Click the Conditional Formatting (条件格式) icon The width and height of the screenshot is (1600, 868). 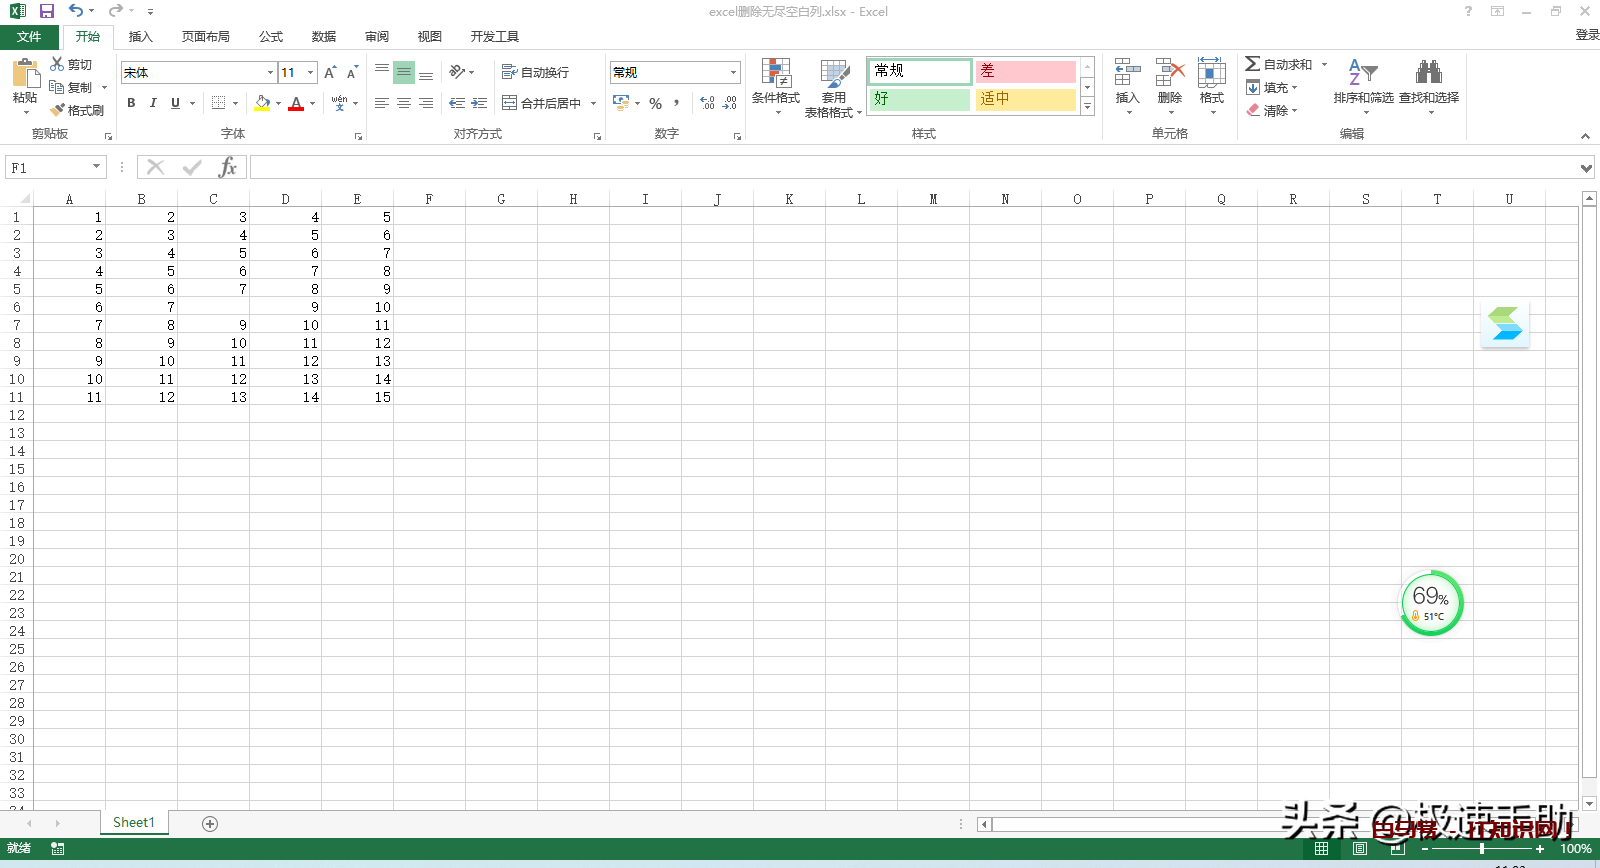coord(776,74)
